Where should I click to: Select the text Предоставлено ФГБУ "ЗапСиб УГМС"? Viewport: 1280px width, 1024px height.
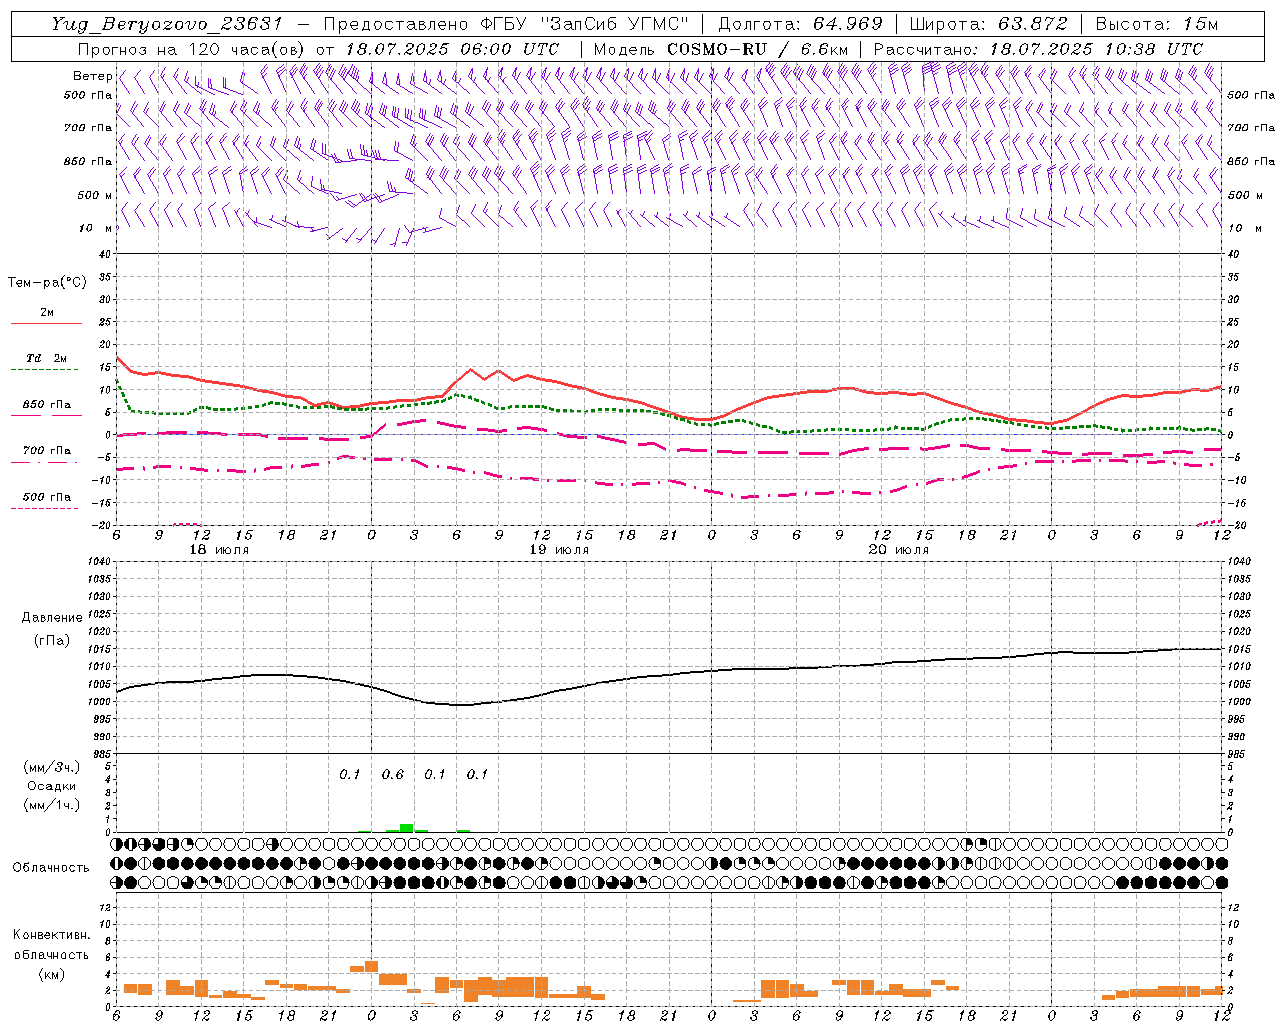pos(507,24)
